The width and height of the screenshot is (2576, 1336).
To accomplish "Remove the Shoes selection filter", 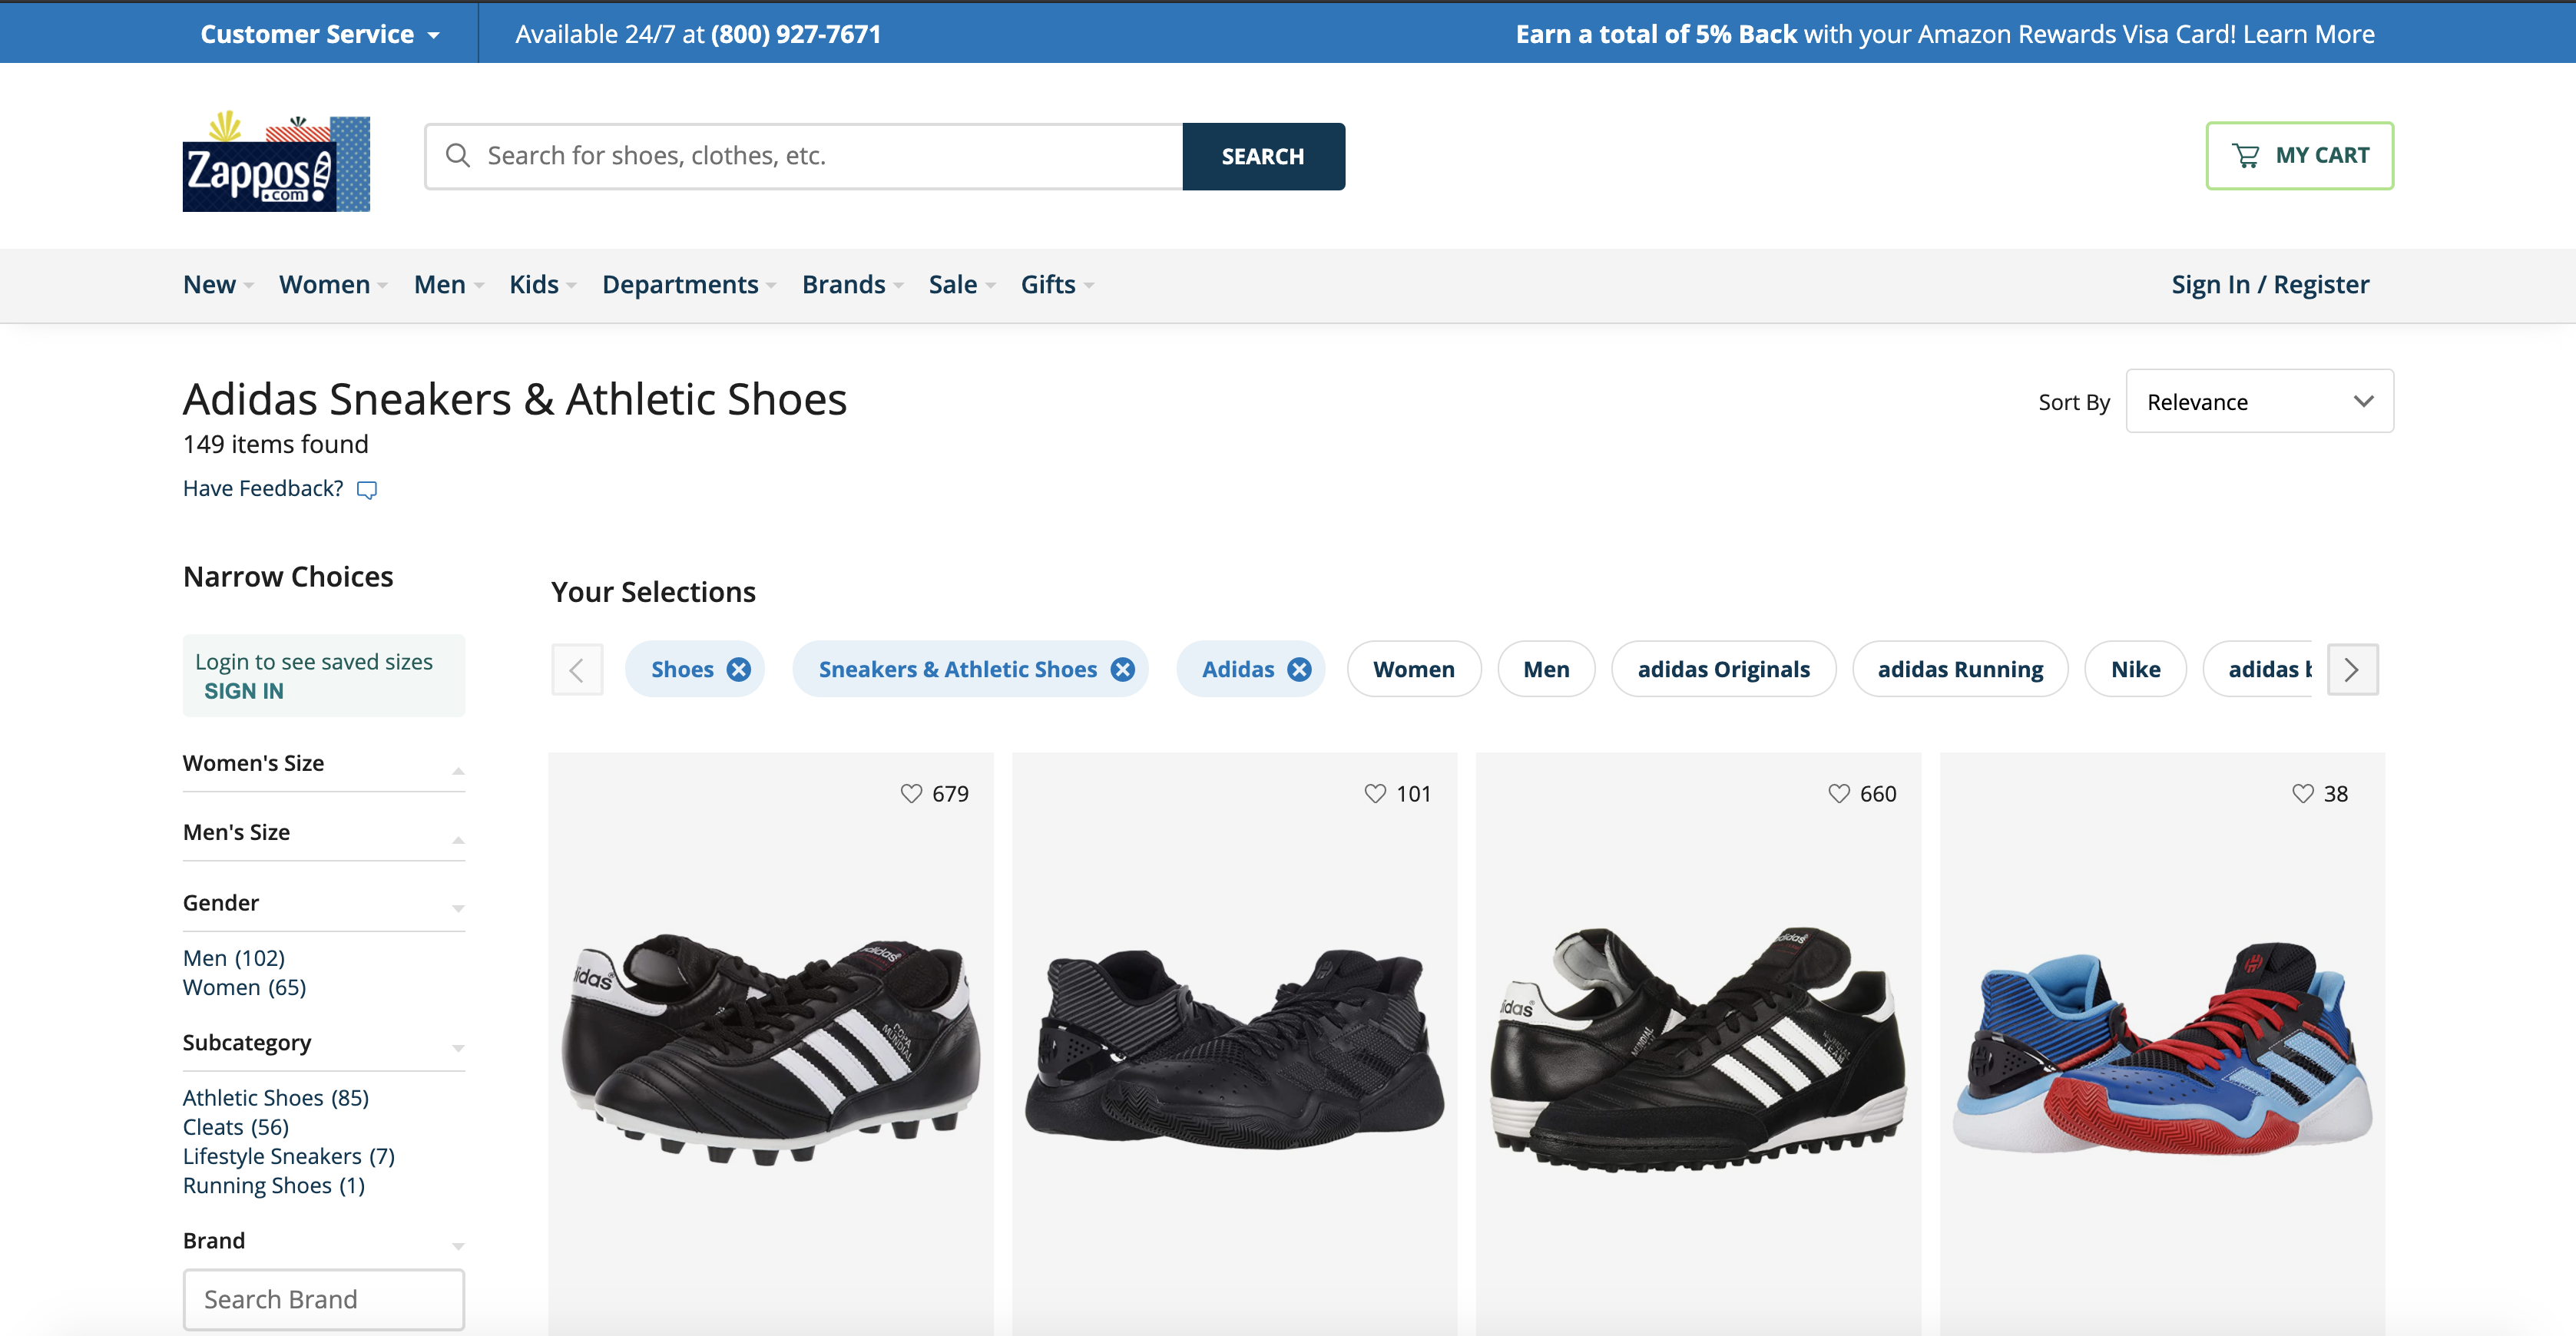I will click(739, 670).
